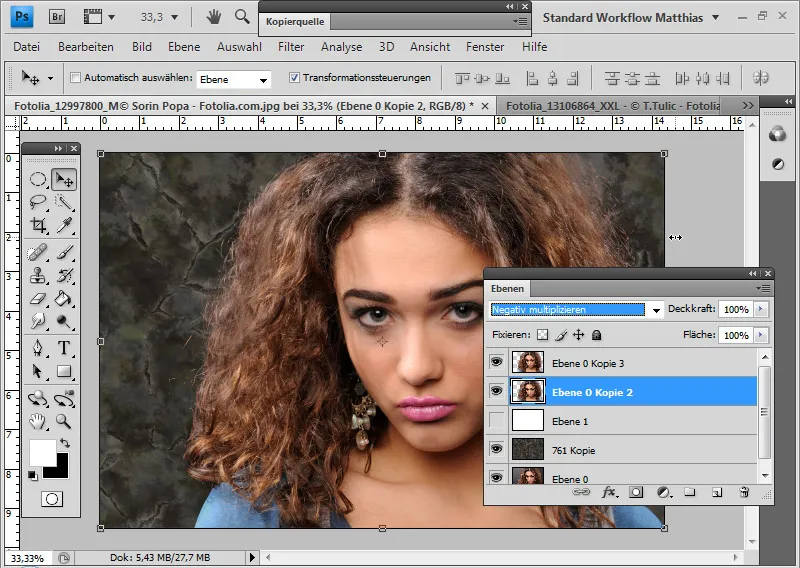Add a layer mask
This screenshot has height=568, width=800.
[636, 492]
